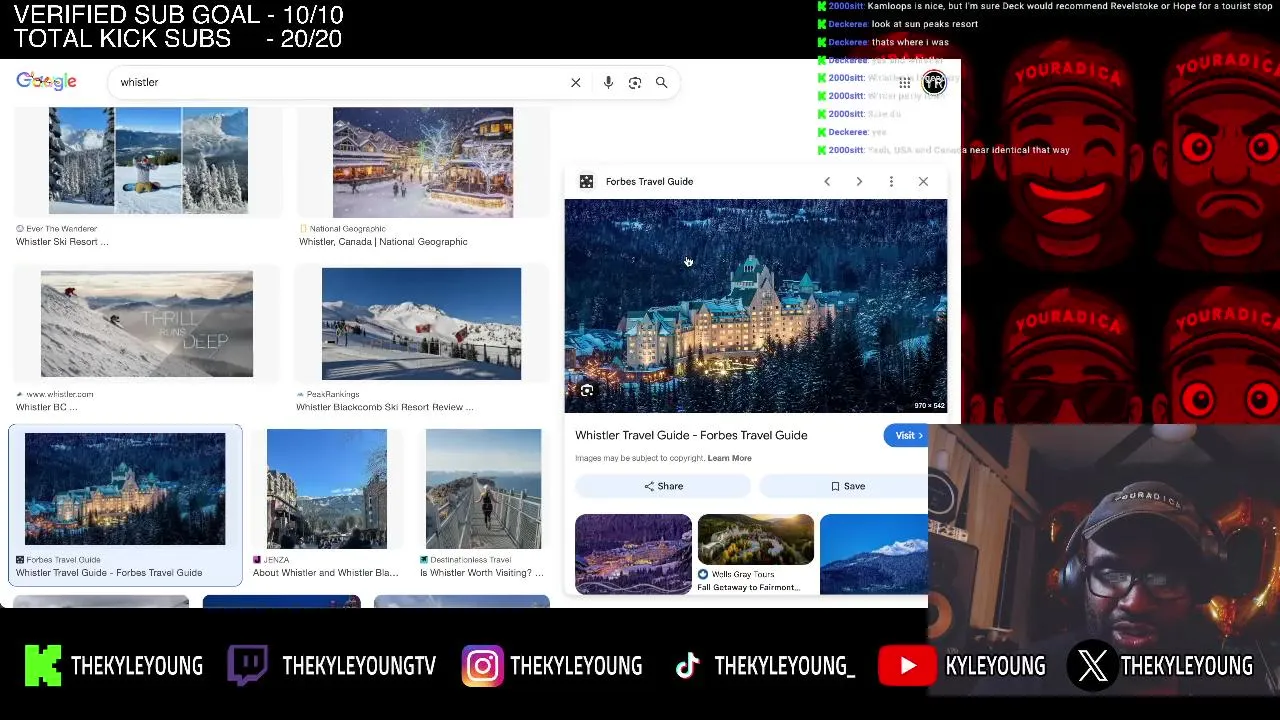Image resolution: width=1280 pixels, height=720 pixels.
Task: Open three-dot menu in preview panel
Action: pyautogui.click(x=891, y=181)
